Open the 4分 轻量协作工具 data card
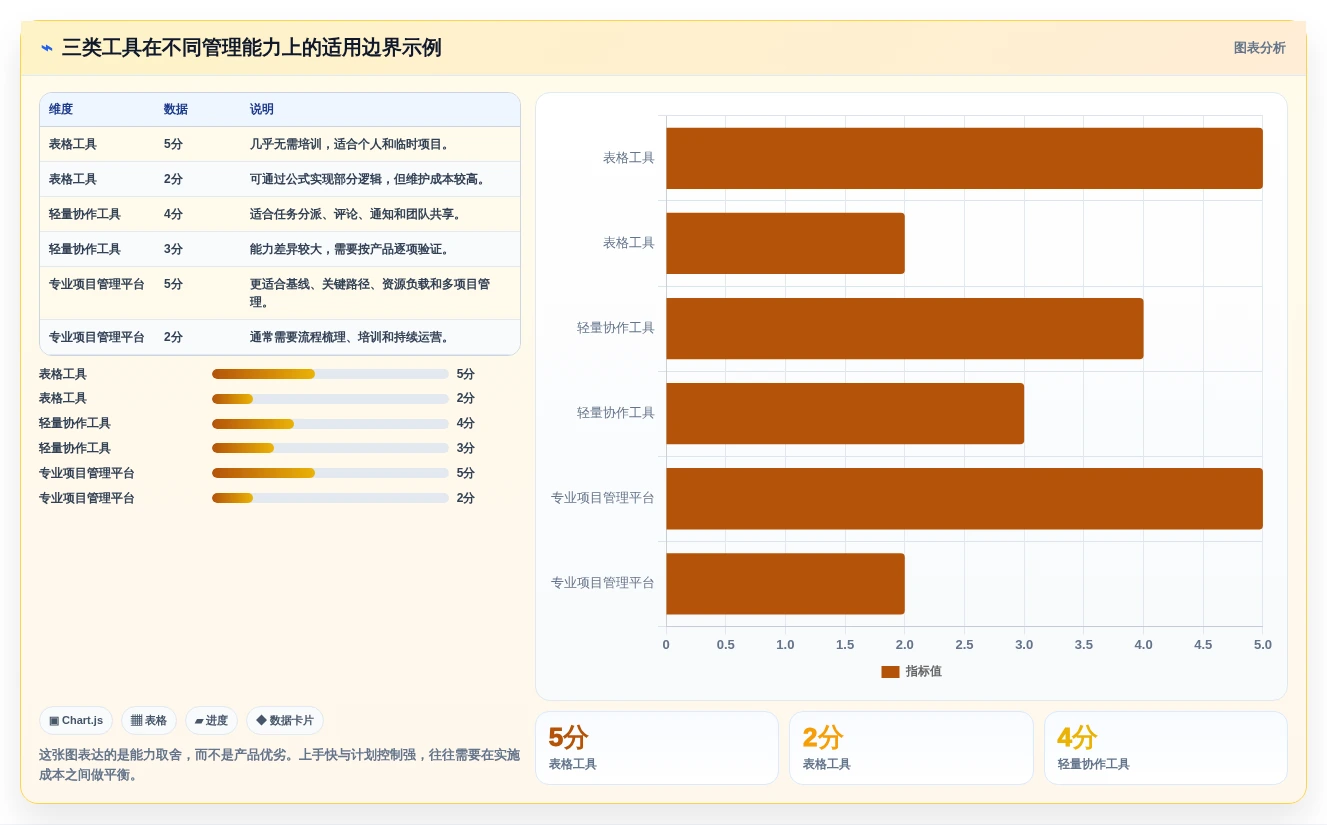 pos(1166,748)
